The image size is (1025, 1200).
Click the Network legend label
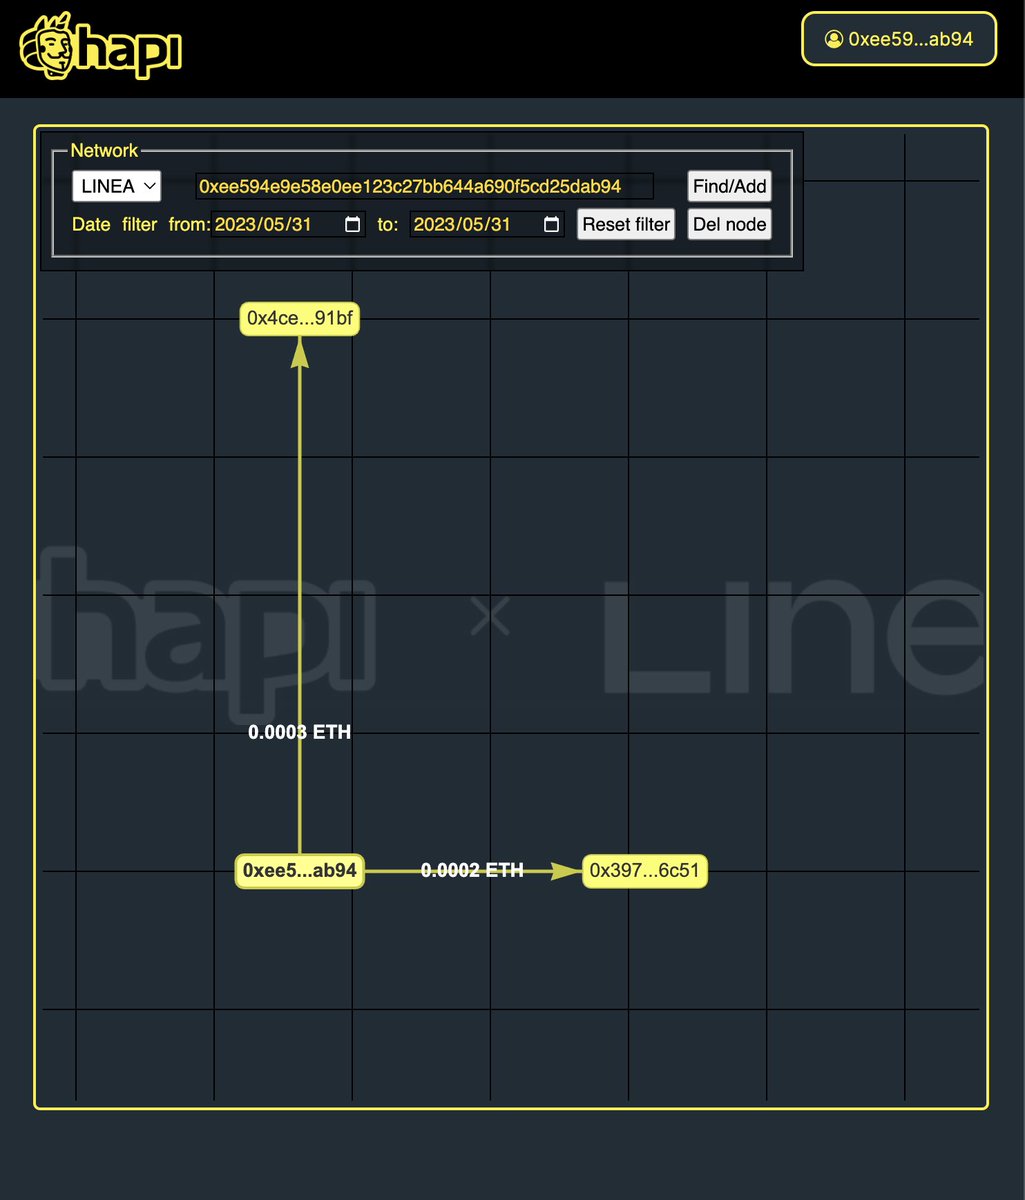point(104,151)
